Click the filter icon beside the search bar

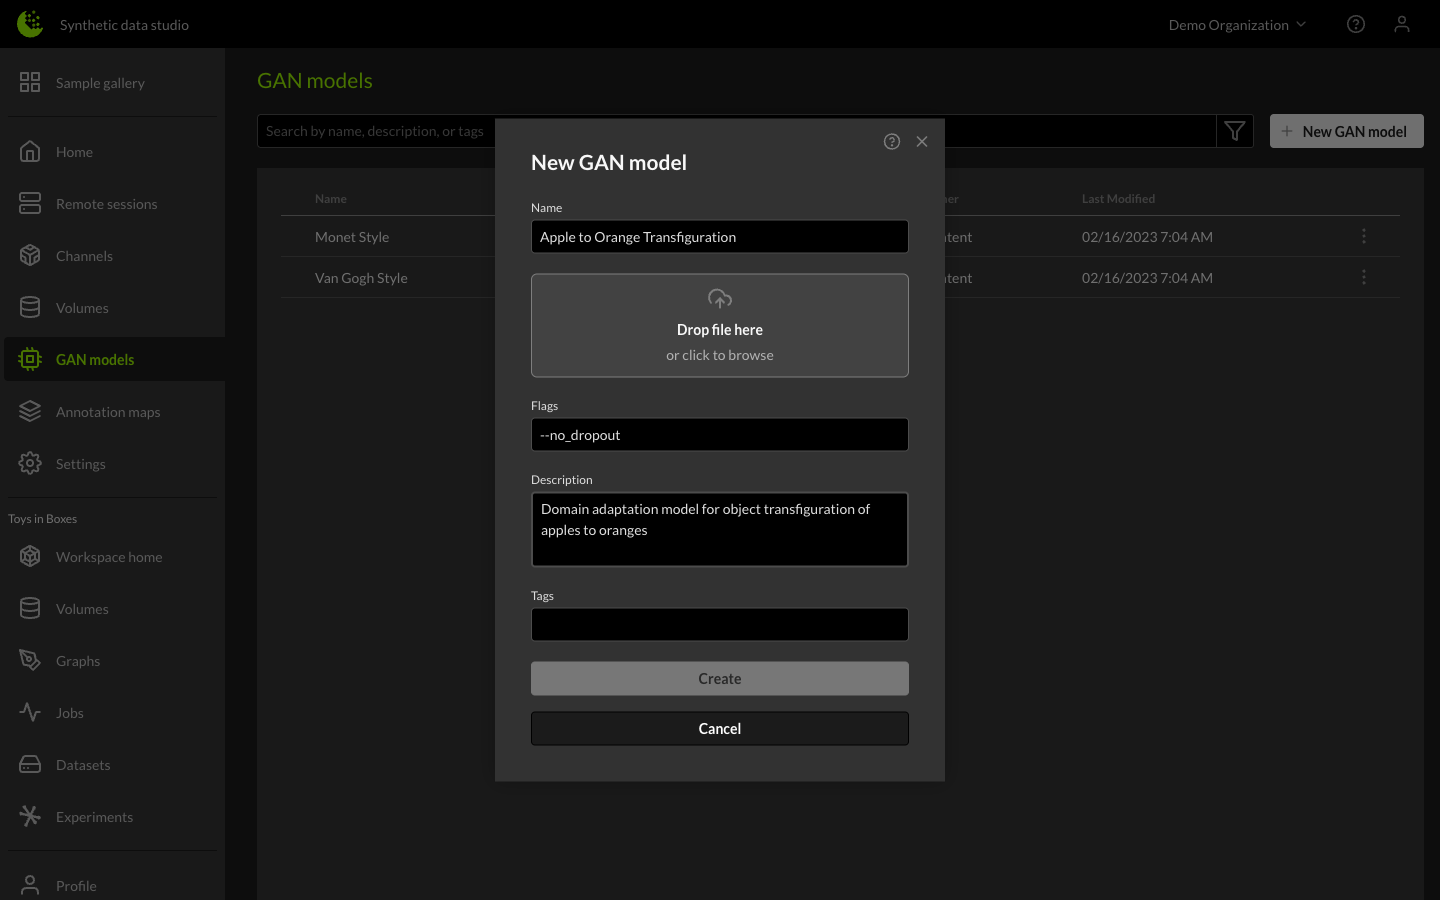coord(1235,130)
